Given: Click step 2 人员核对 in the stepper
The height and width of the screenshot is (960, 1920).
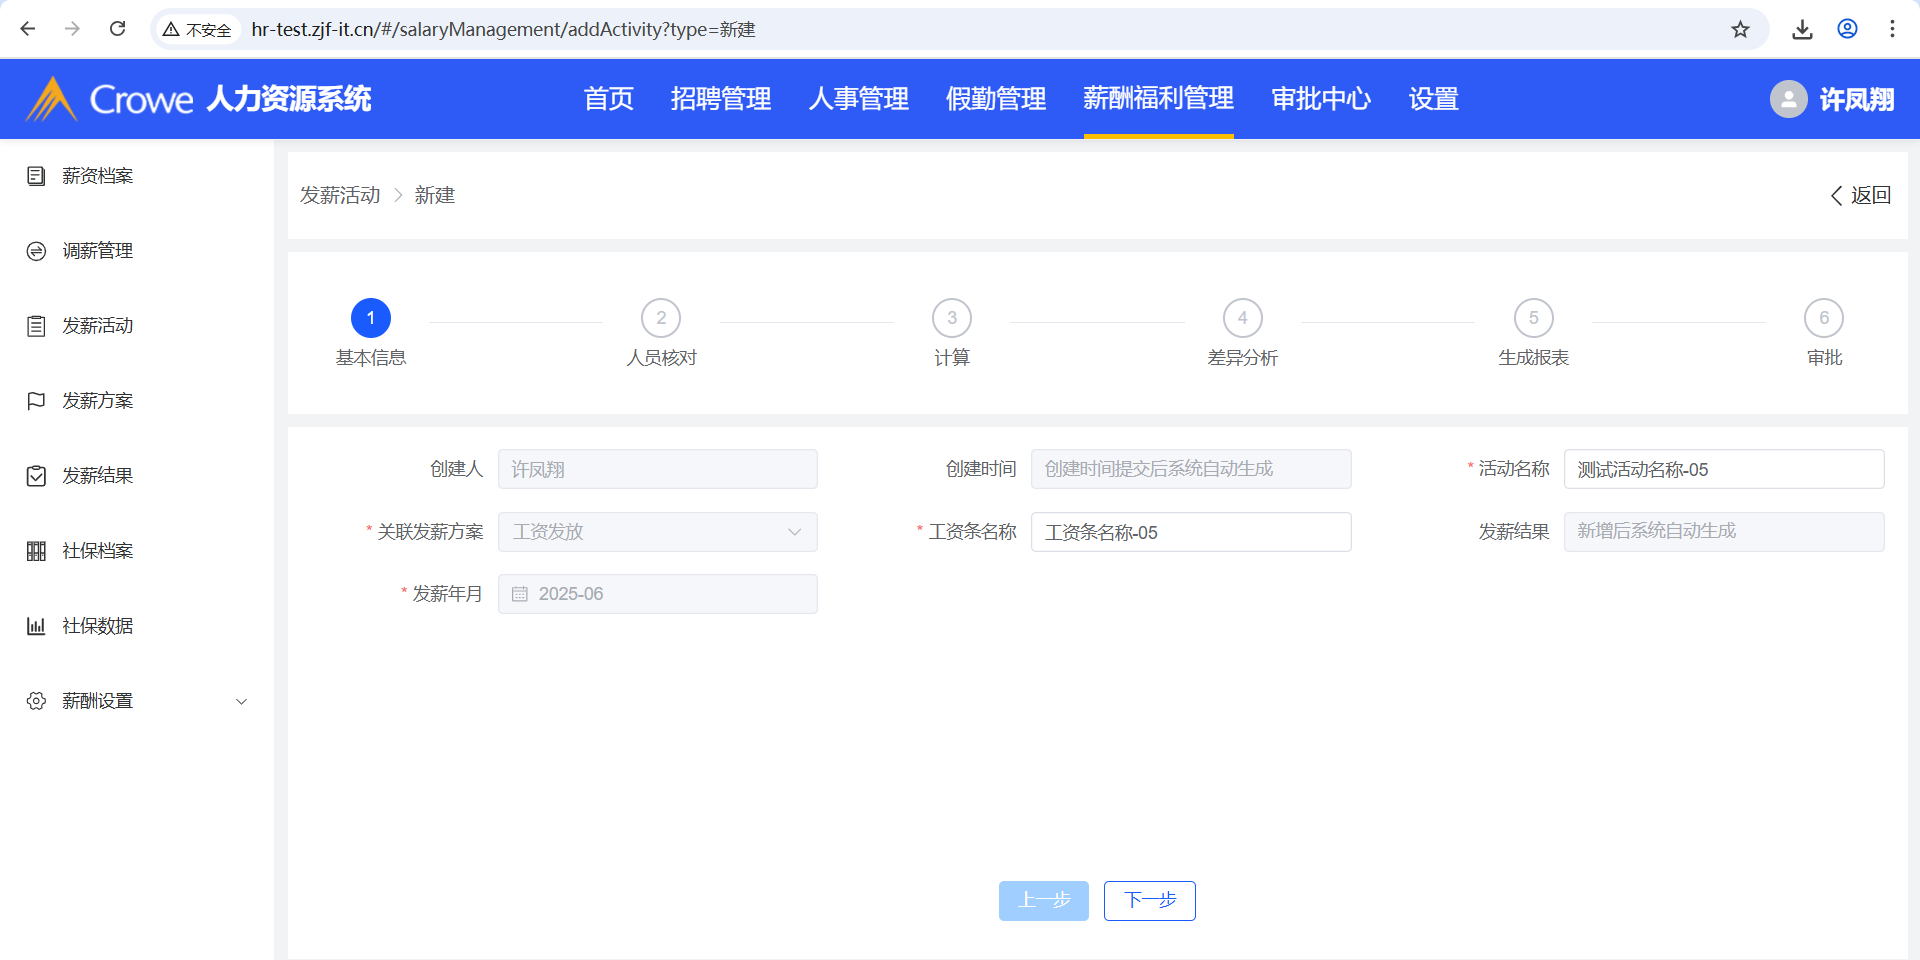Looking at the screenshot, I should 660,319.
